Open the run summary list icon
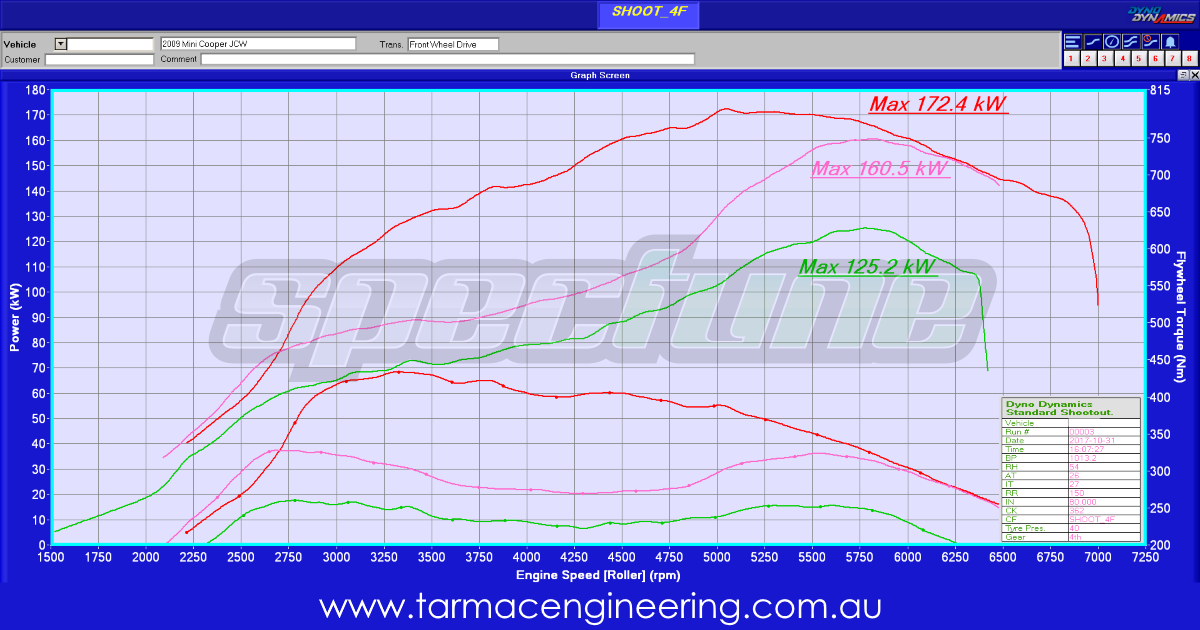Image resolution: width=1200 pixels, height=630 pixels. [x=1072, y=41]
